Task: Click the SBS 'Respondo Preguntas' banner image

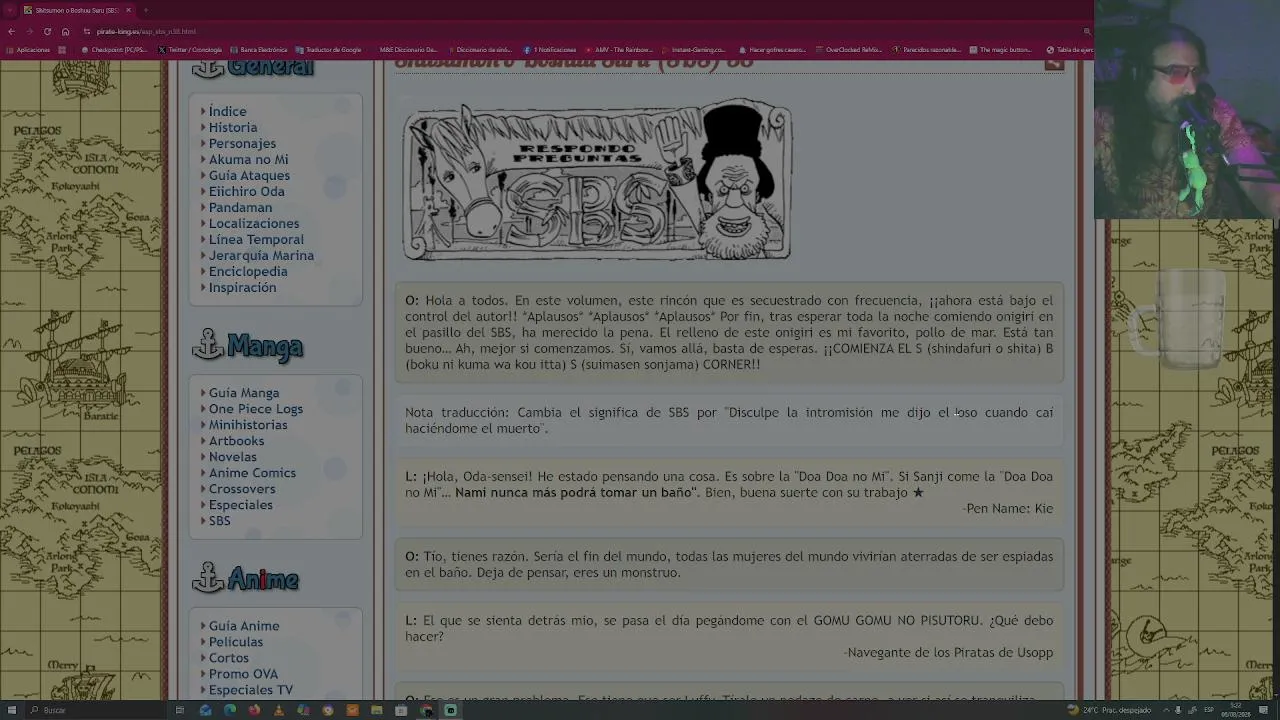Action: [x=597, y=180]
